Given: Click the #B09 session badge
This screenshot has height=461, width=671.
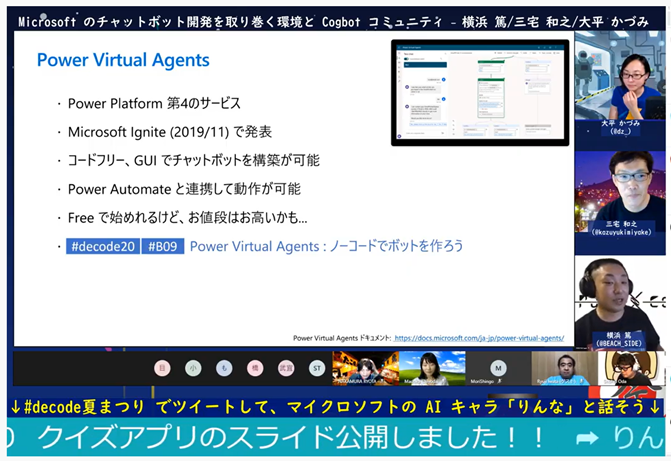Looking at the screenshot, I should [163, 246].
